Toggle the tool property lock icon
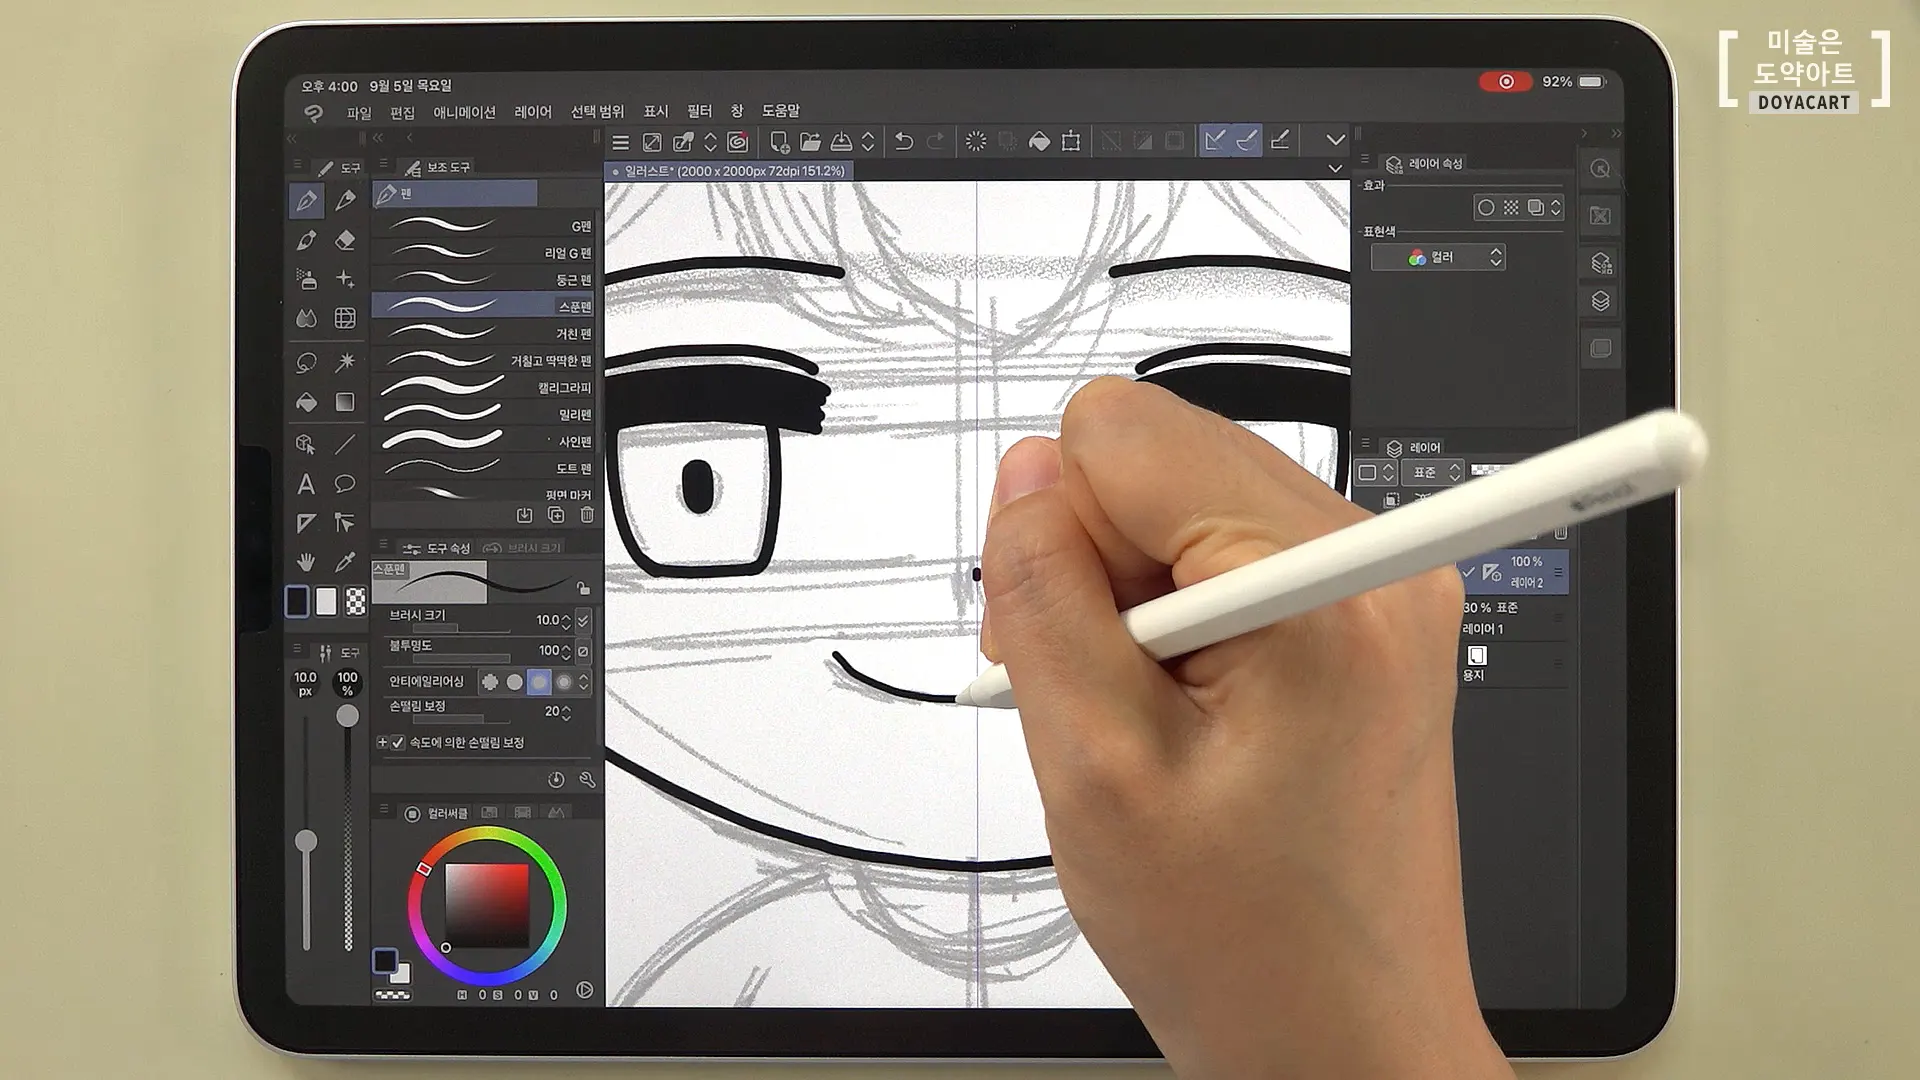1920x1080 pixels. [x=583, y=588]
